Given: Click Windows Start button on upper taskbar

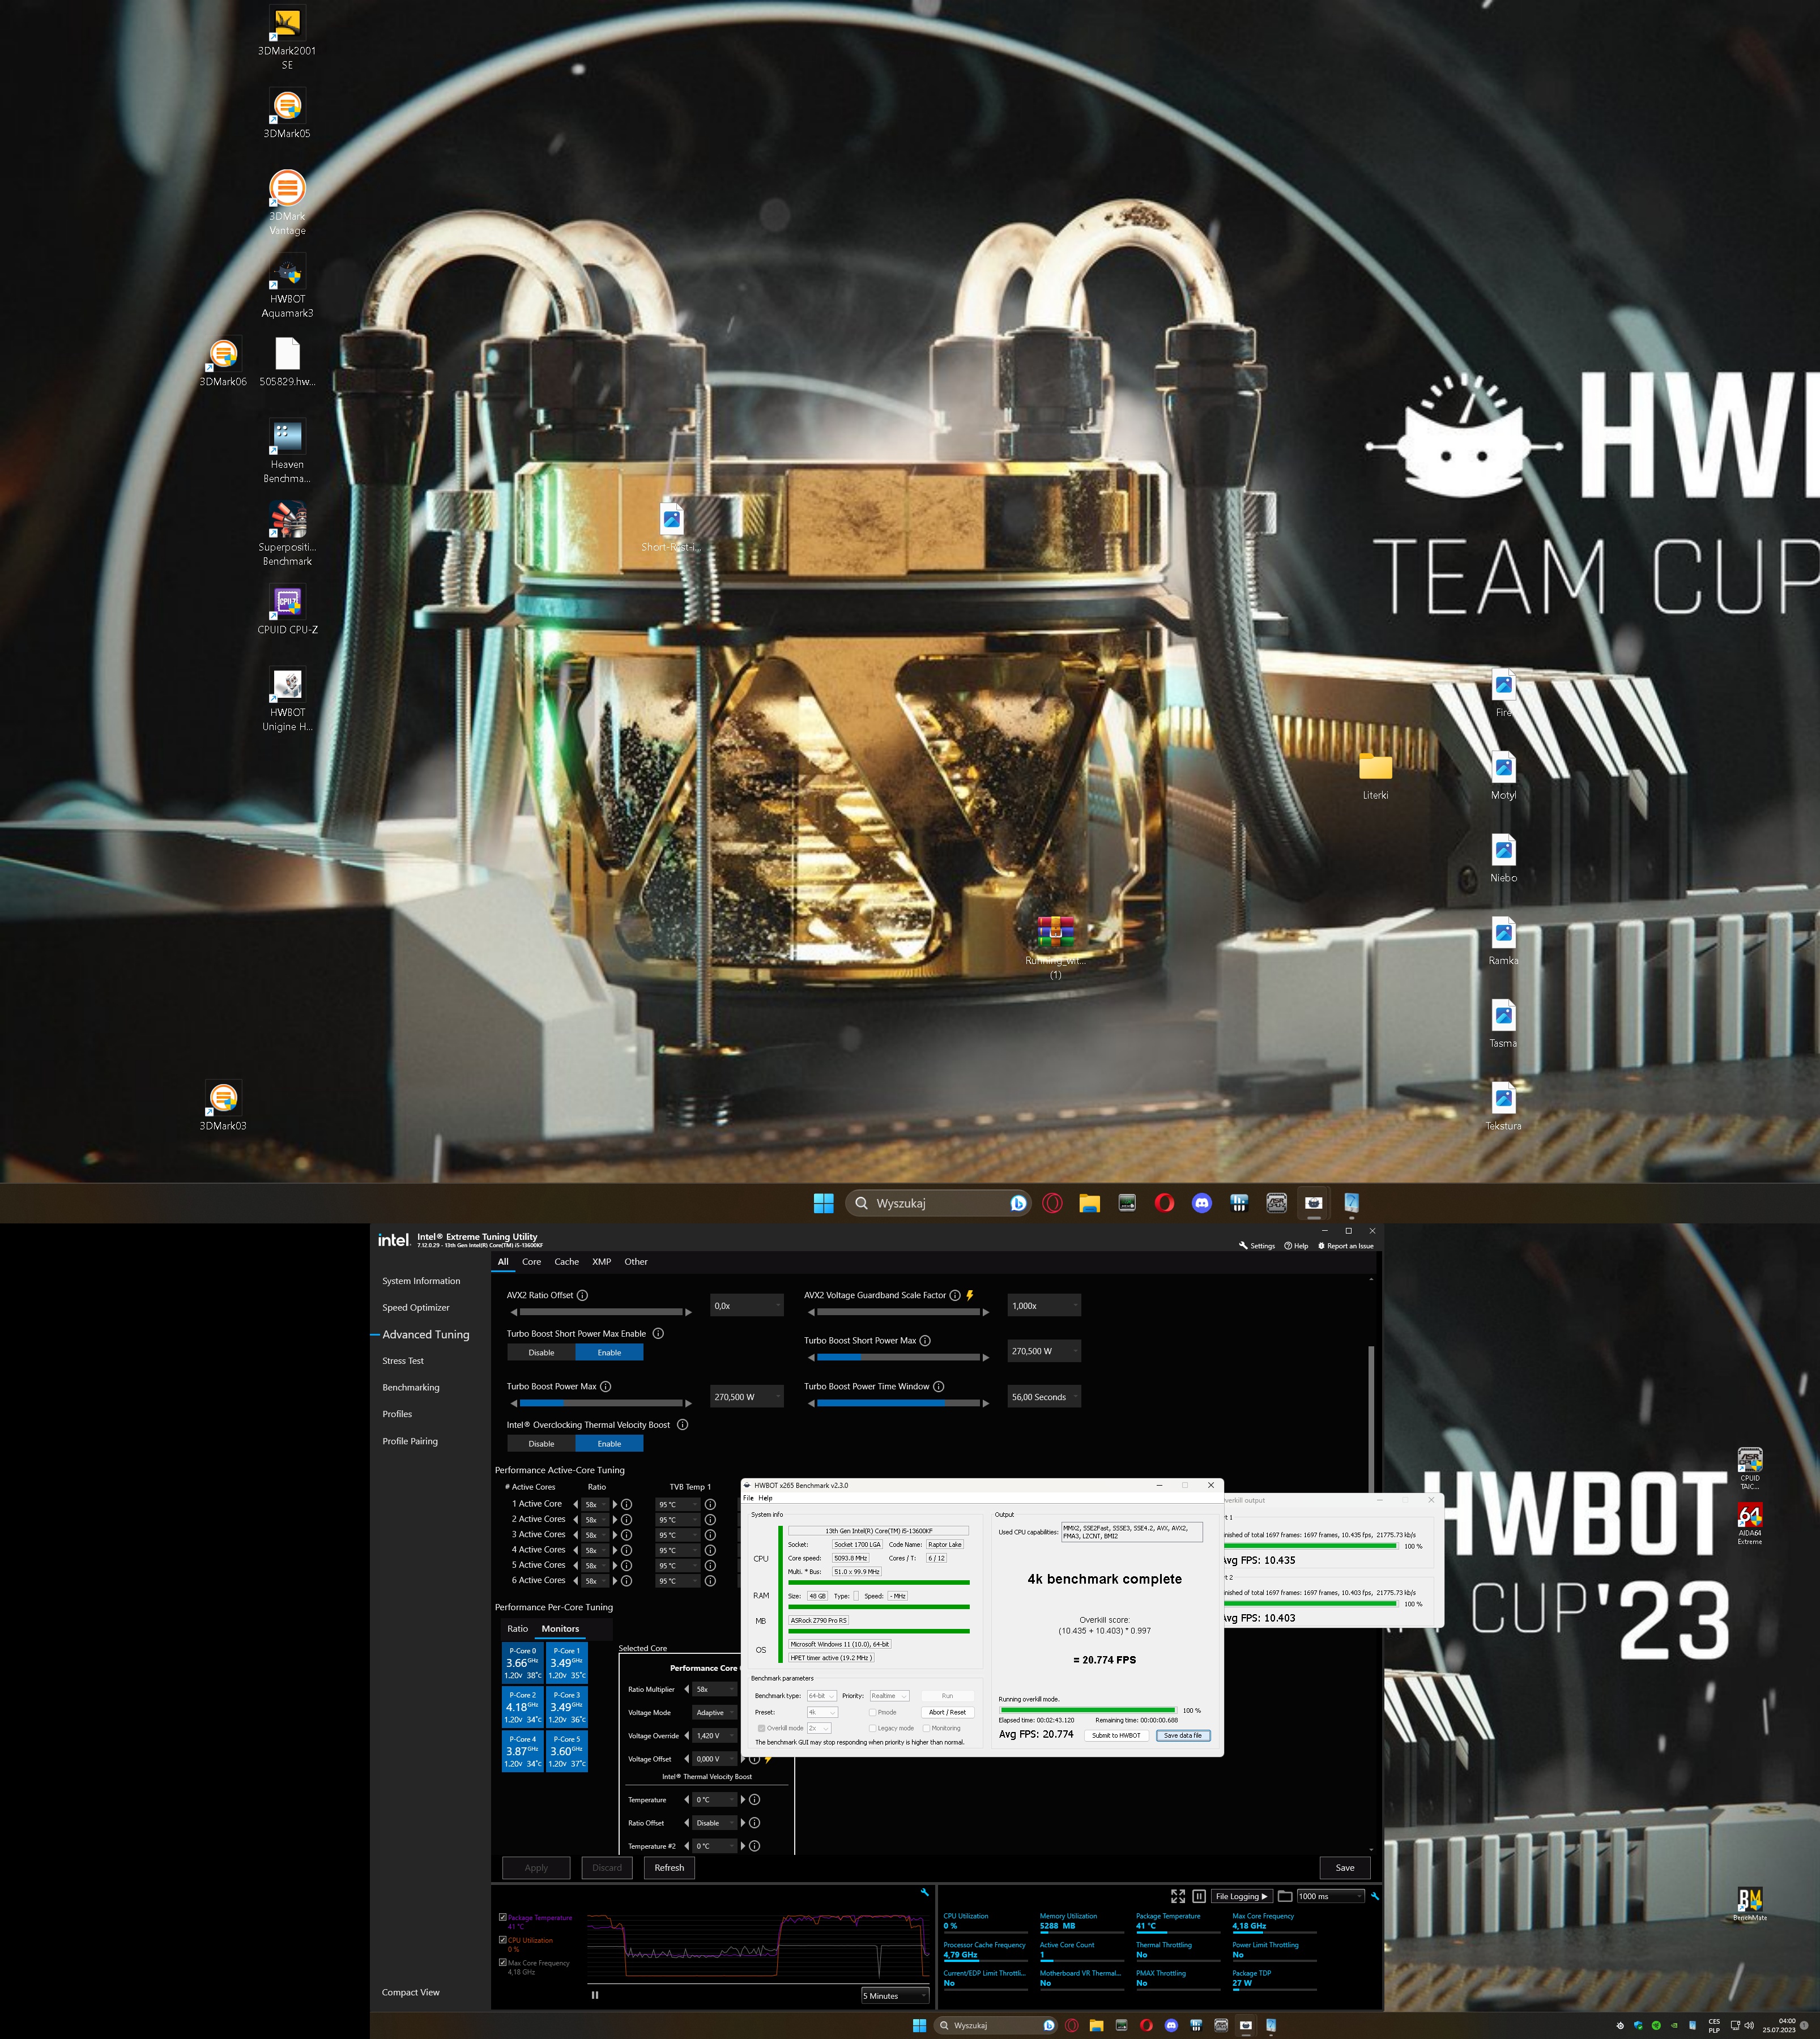Looking at the screenshot, I should 824,1203.
